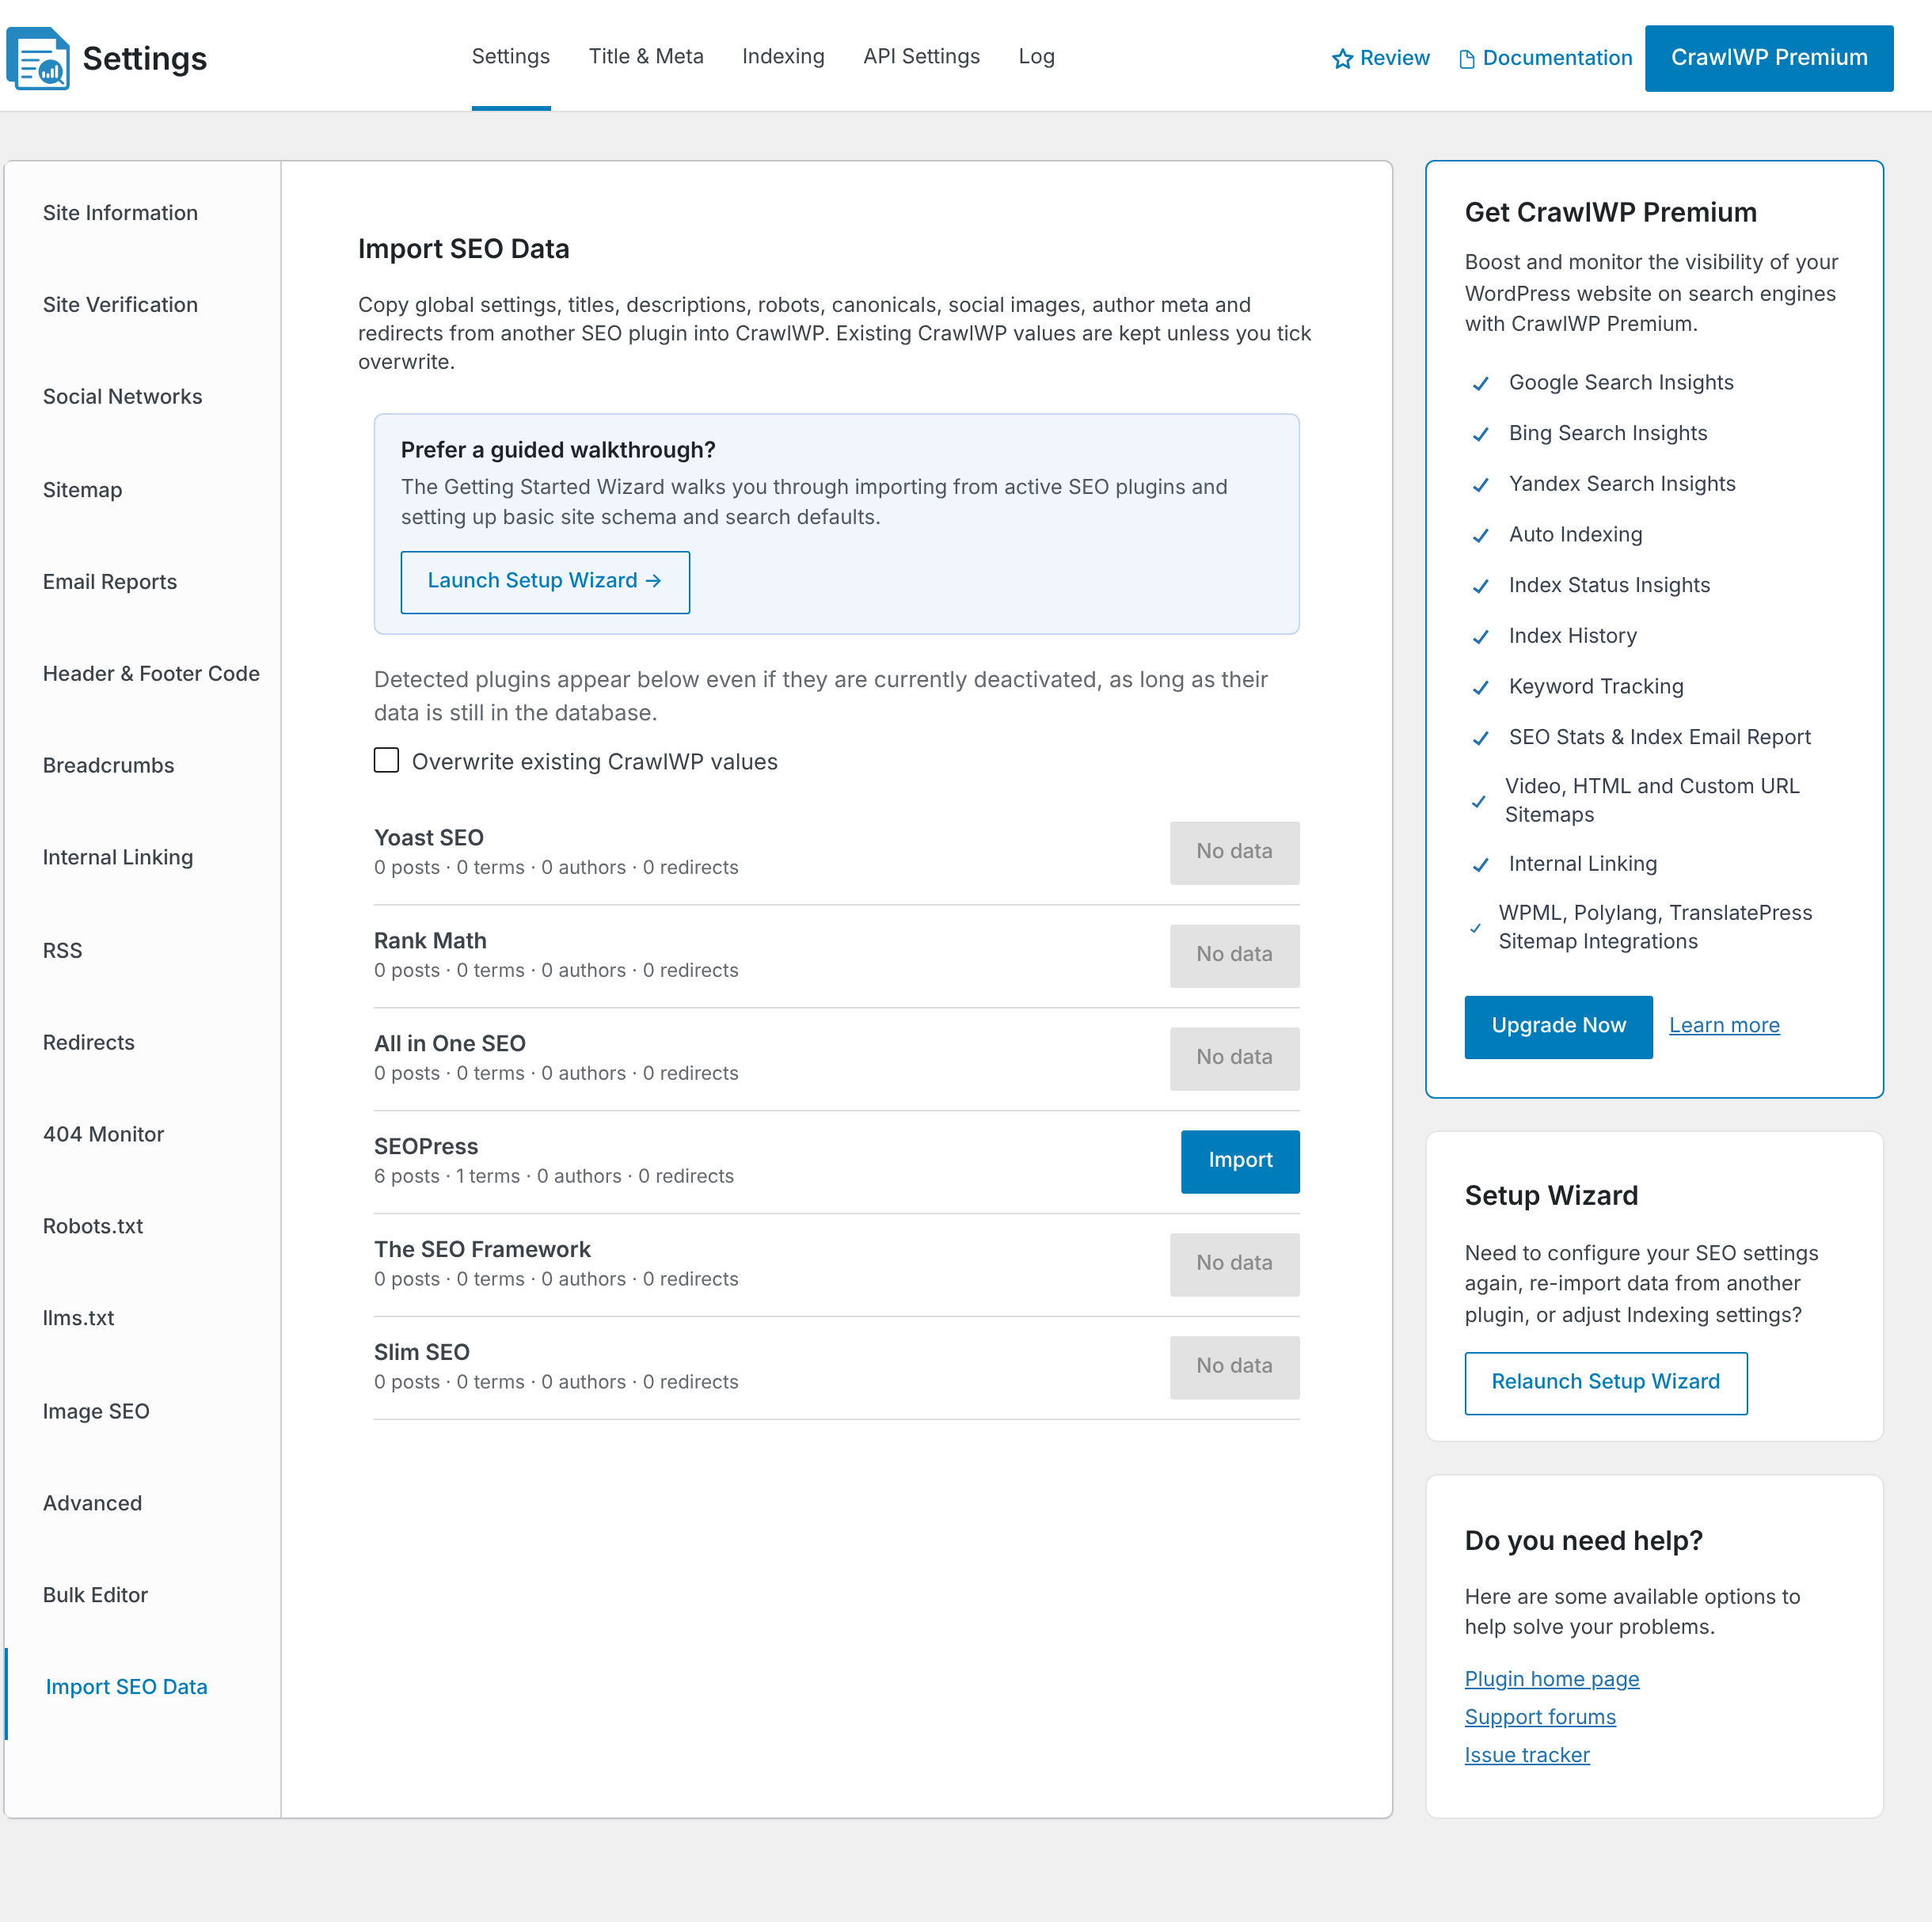
Task: Open Site Verification settings
Action: click(120, 305)
